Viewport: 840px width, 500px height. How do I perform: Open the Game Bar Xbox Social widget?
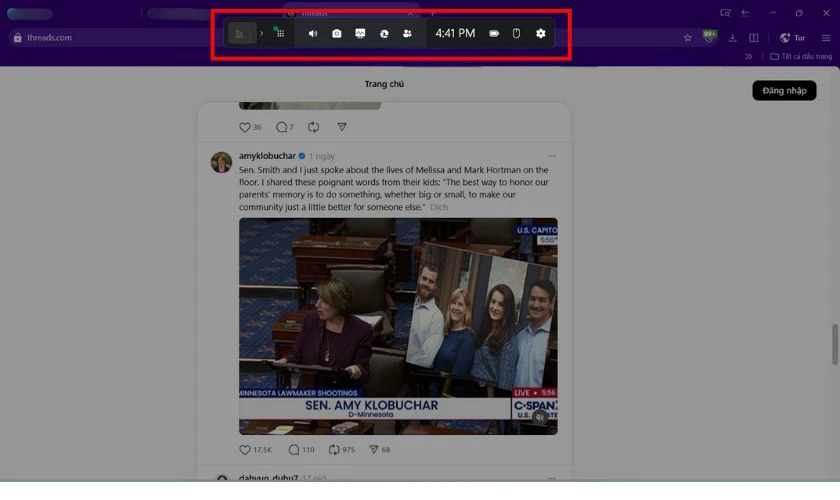407,33
